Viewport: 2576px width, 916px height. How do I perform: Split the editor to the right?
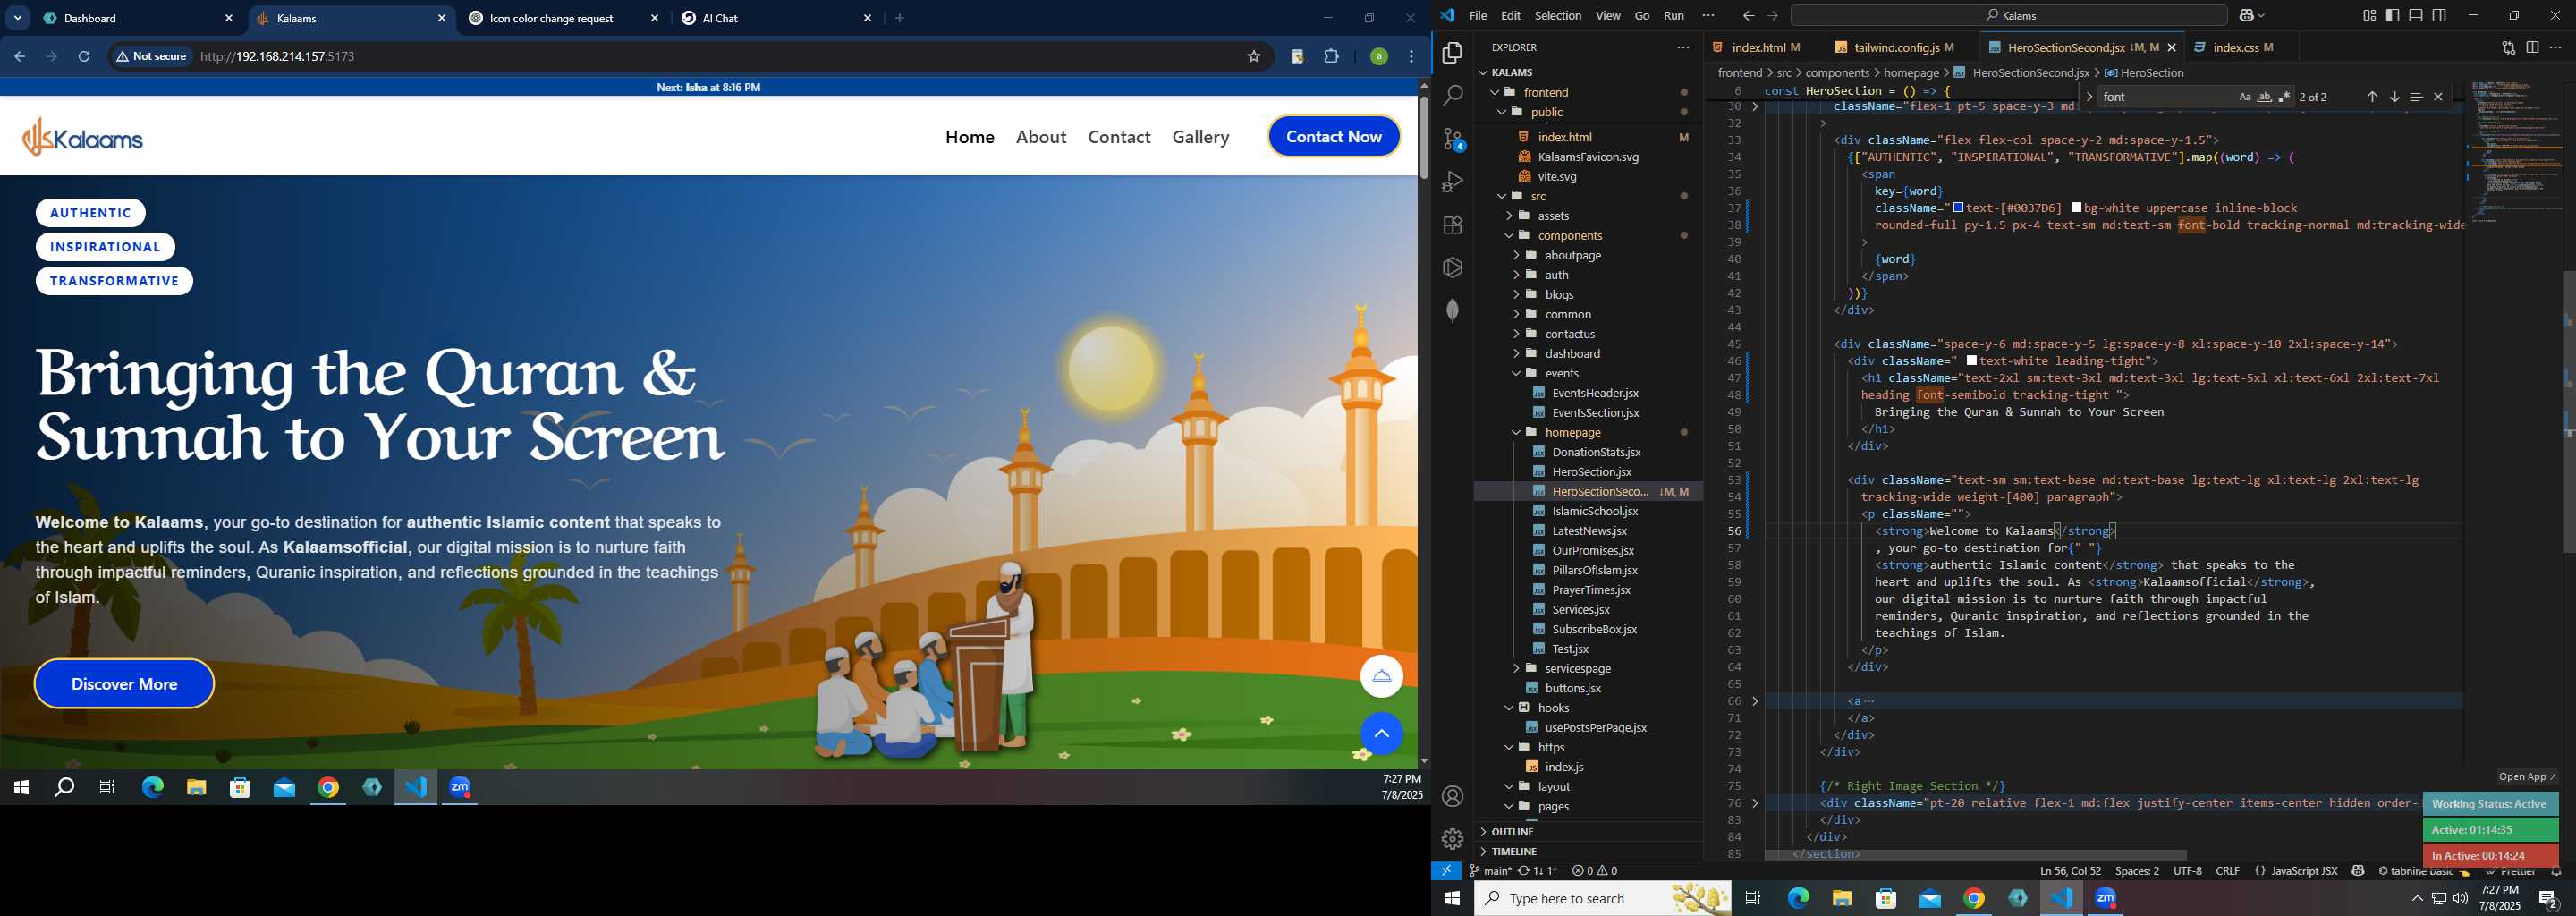click(x=2532, y=47)
